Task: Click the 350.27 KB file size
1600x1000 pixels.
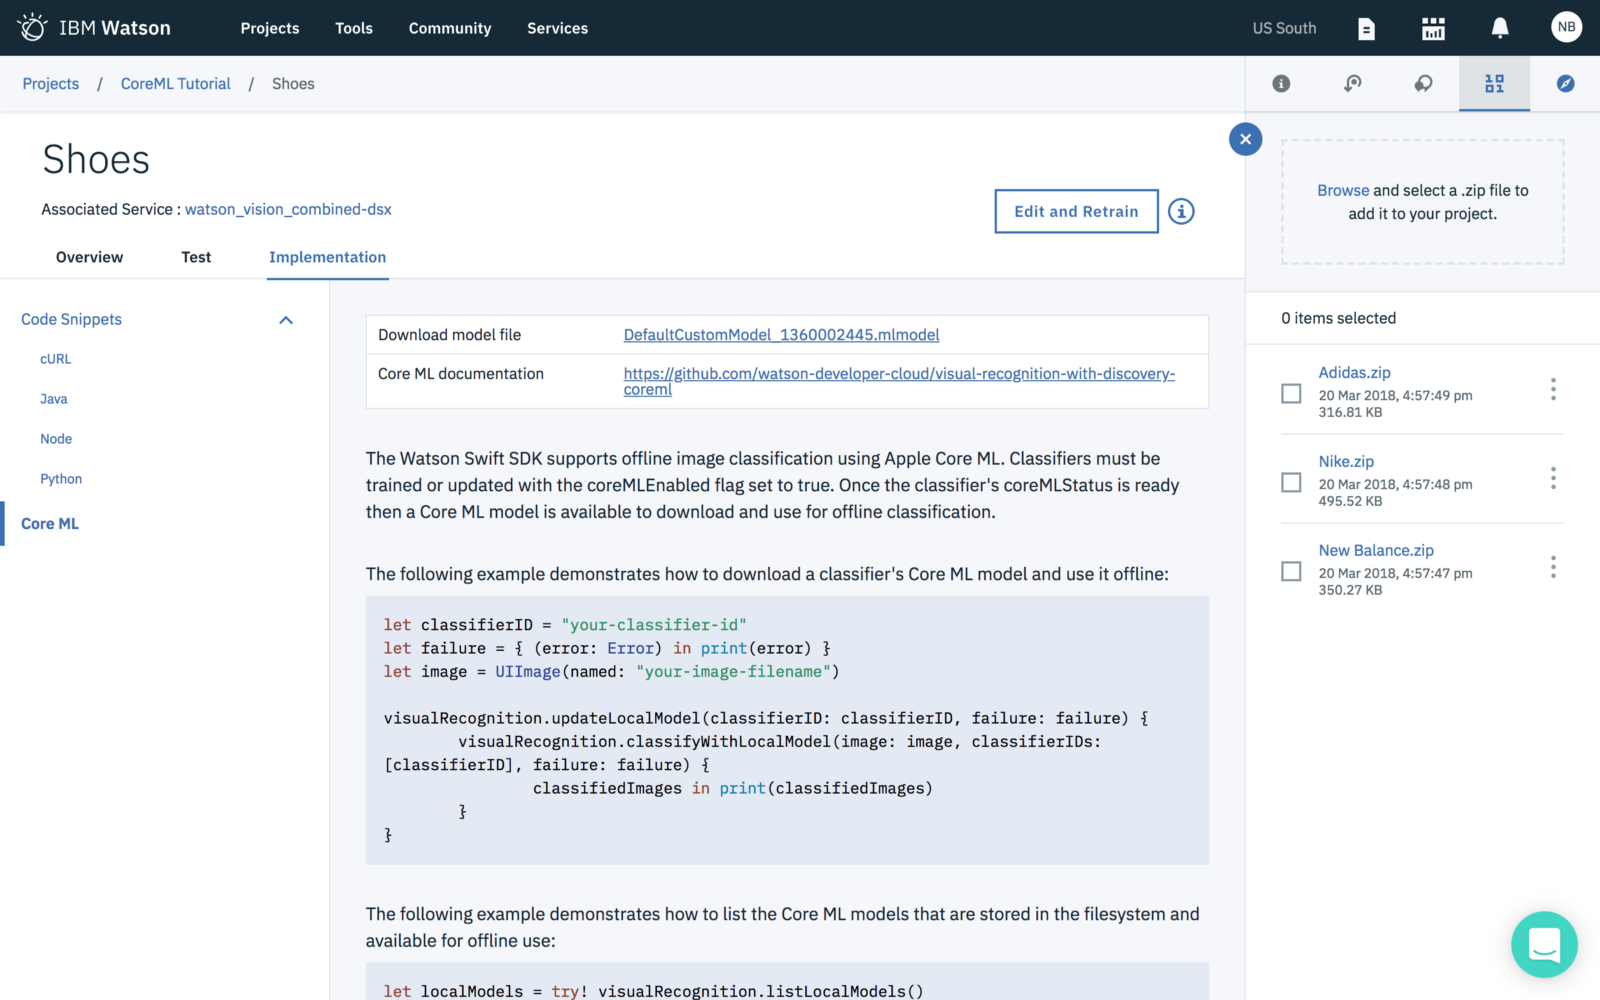Action: 1350,590
